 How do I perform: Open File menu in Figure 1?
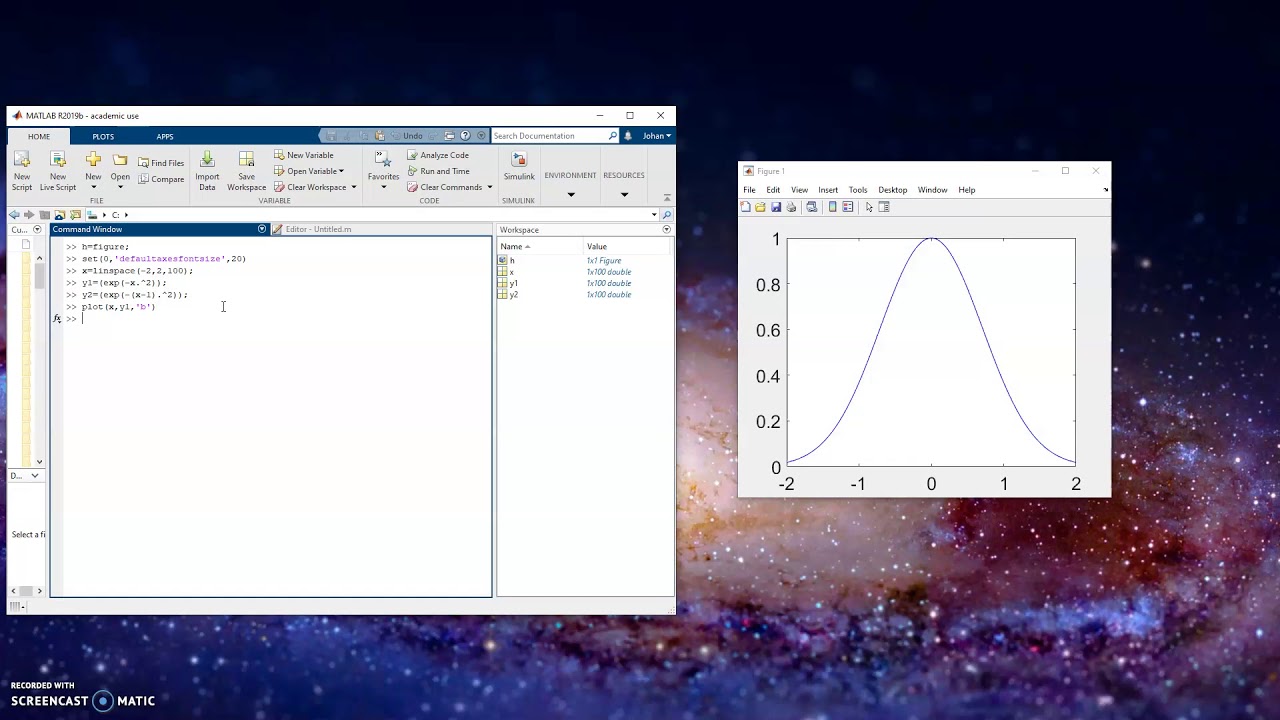(749, 190)
